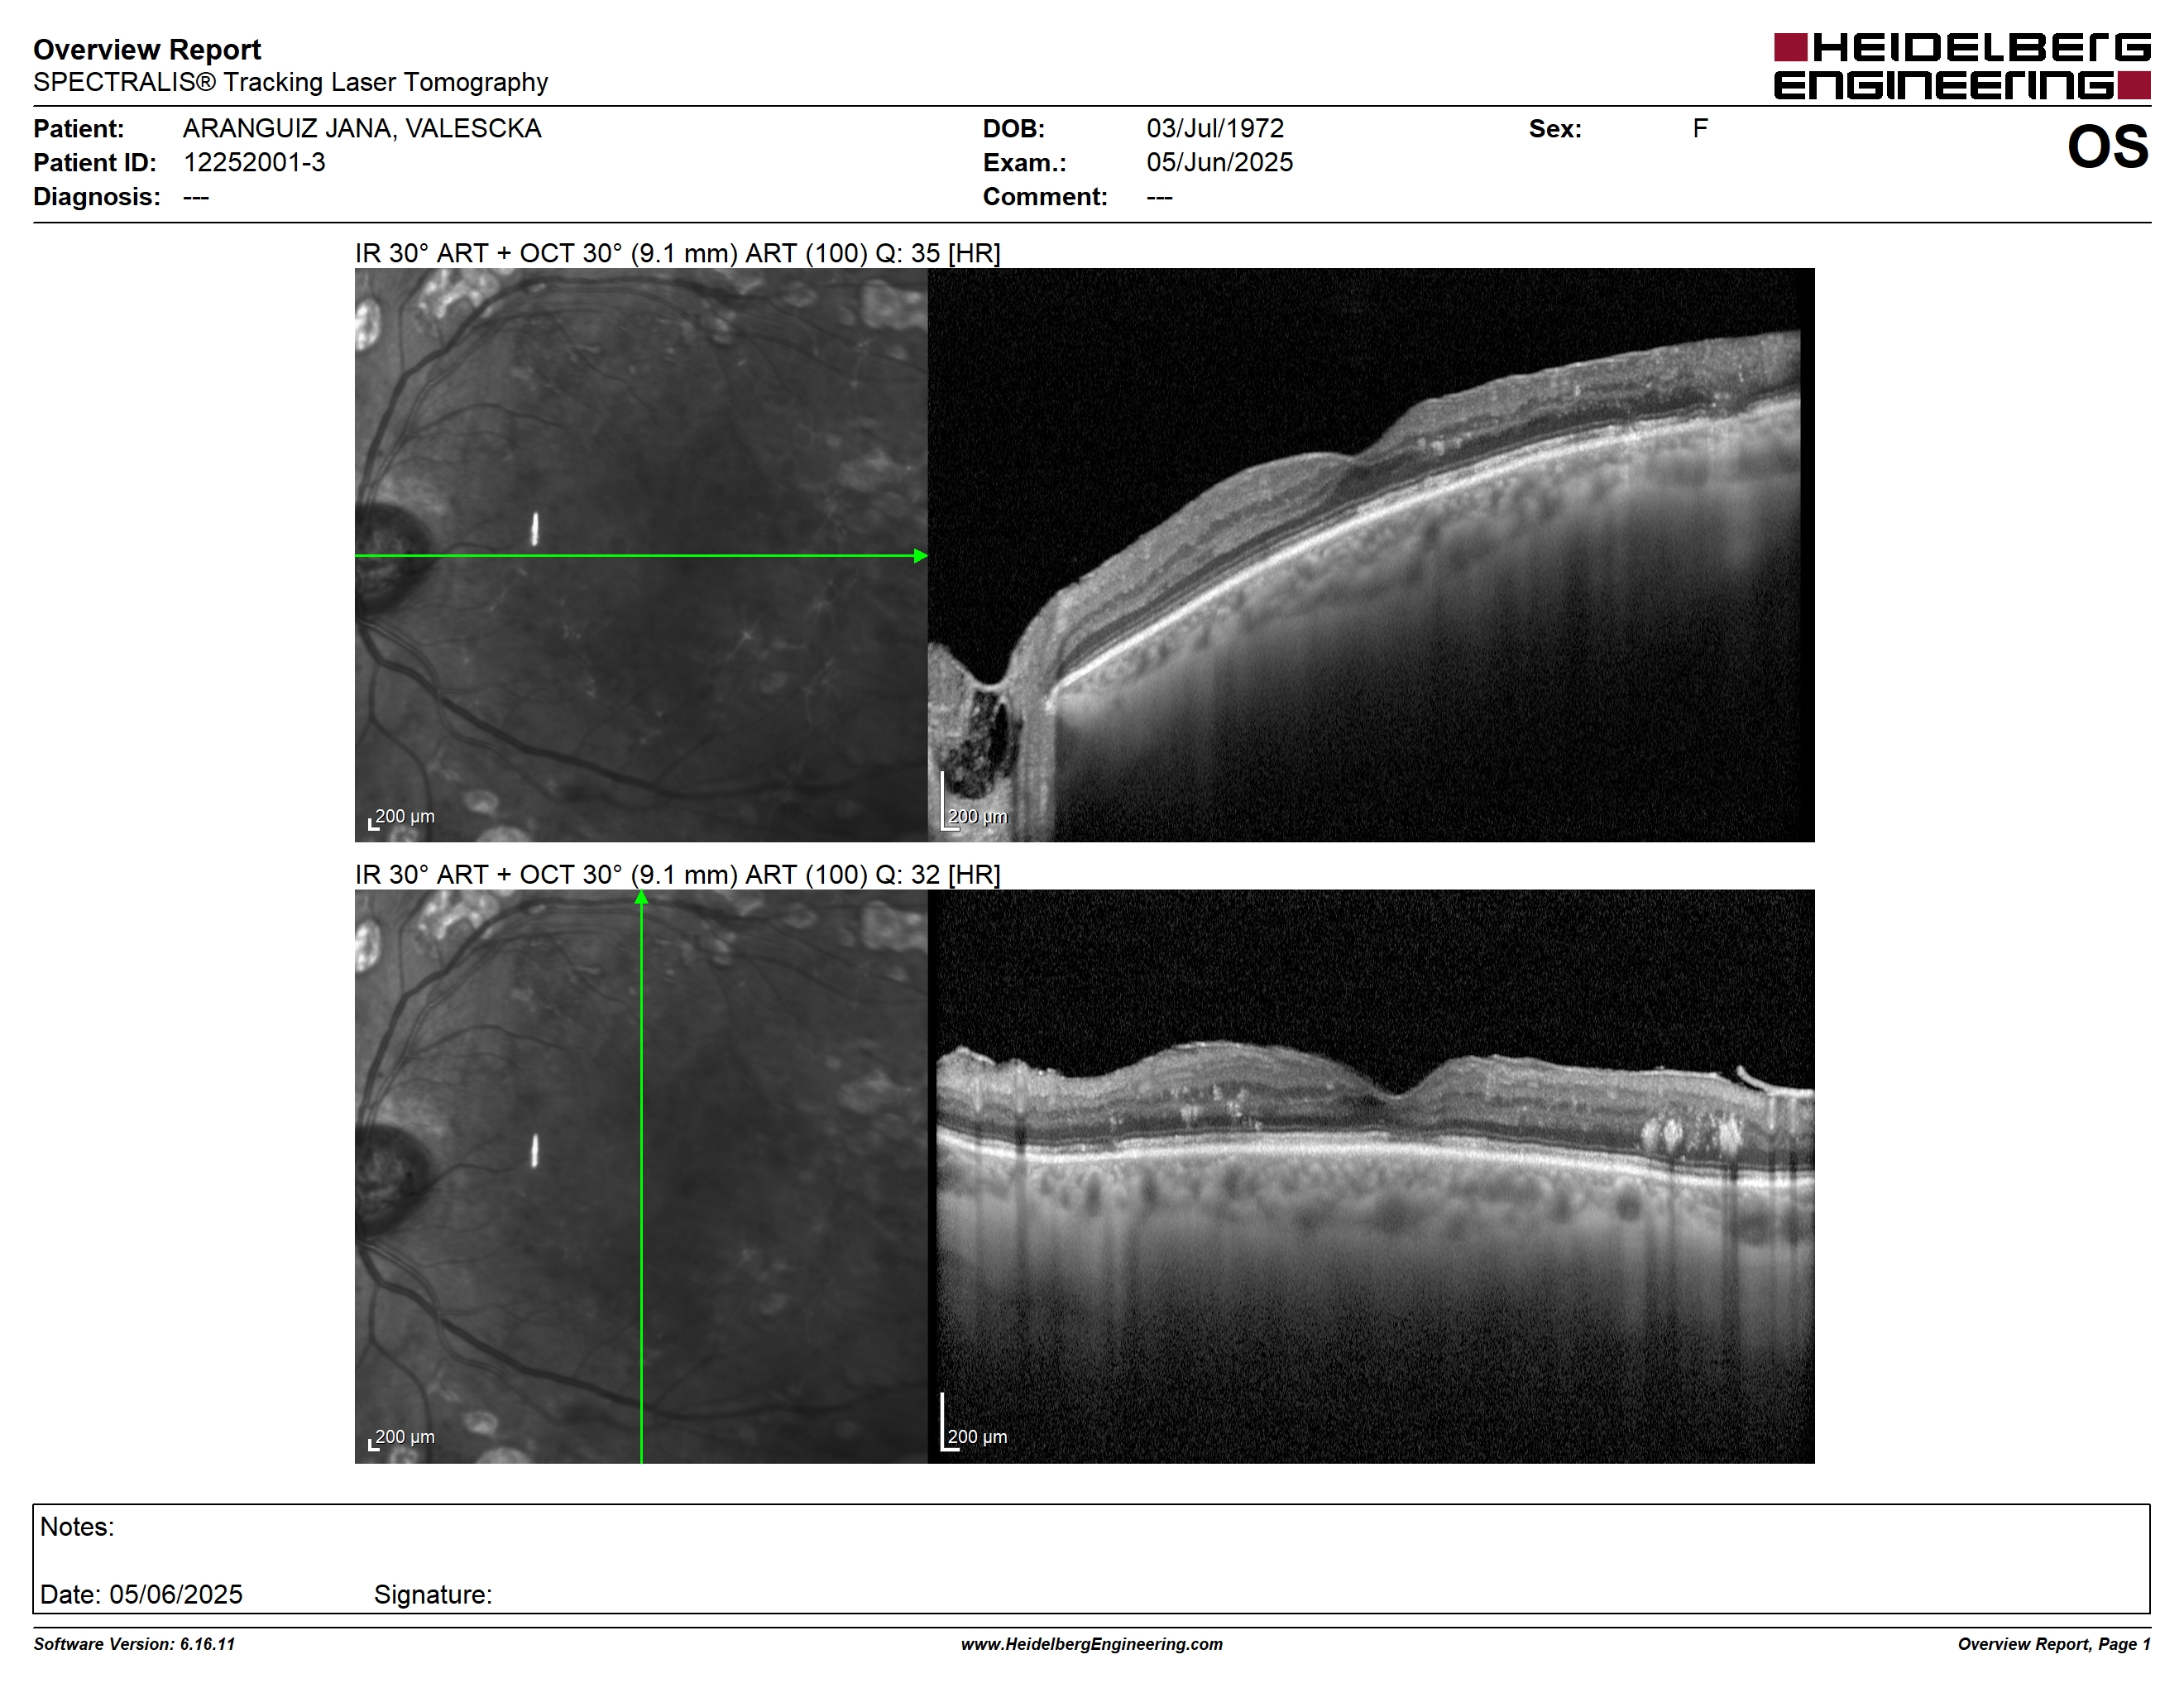Open the bottom vertical OCT B-scan image
This screenshot has width=2184, height=1688.
tap(1371, 1177)
